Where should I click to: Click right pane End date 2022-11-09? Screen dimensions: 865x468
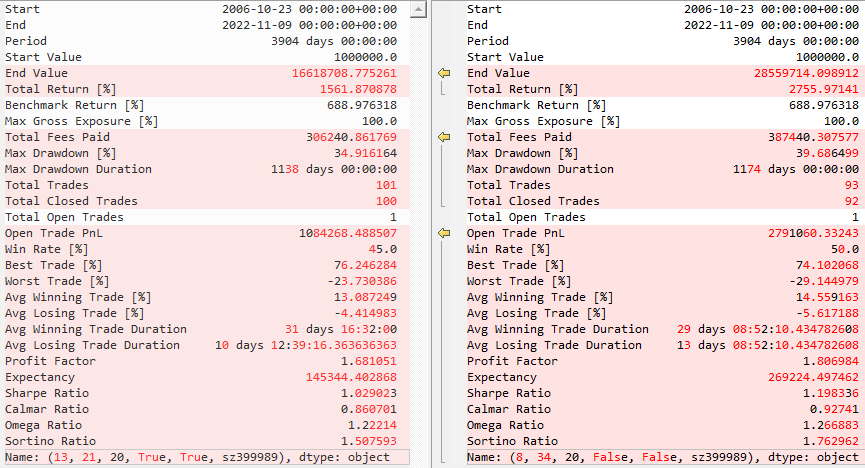coord(772,25)
